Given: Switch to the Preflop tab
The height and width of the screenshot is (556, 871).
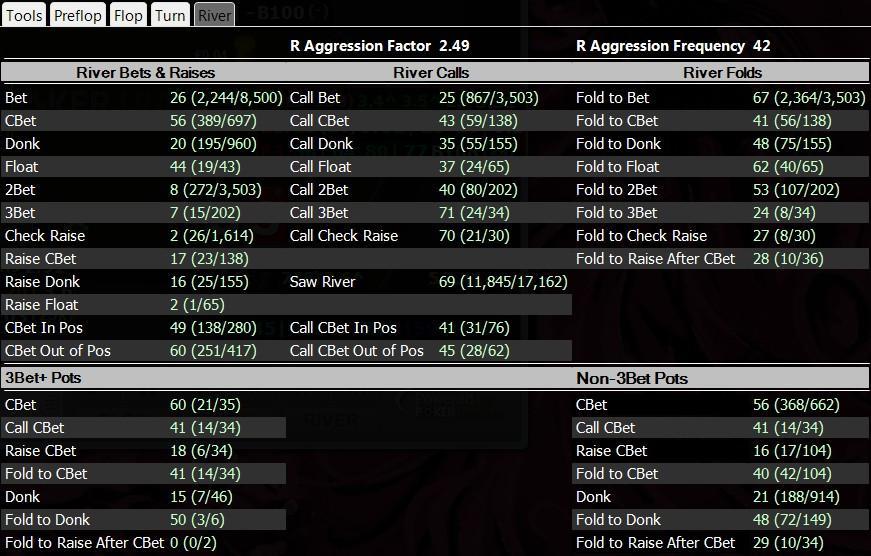Looking at the screenshot, I should (78, 14).
